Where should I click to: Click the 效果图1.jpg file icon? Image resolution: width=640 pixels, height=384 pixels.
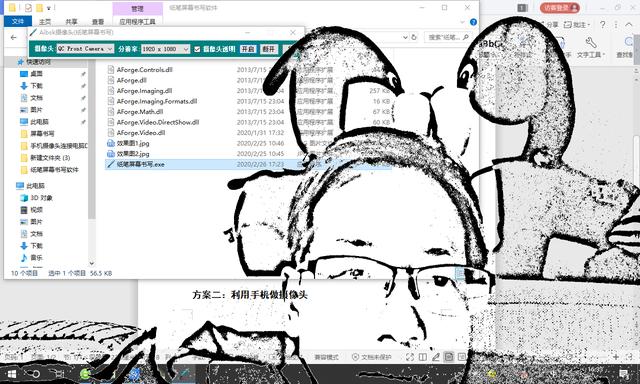point(111,143)
